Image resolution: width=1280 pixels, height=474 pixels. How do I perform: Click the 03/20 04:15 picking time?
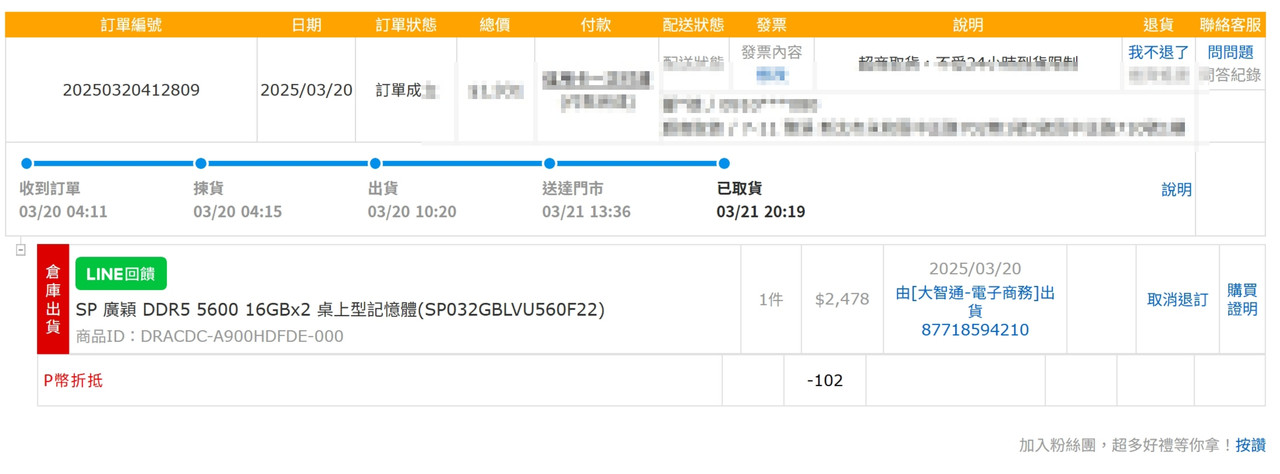coord(238,212)
